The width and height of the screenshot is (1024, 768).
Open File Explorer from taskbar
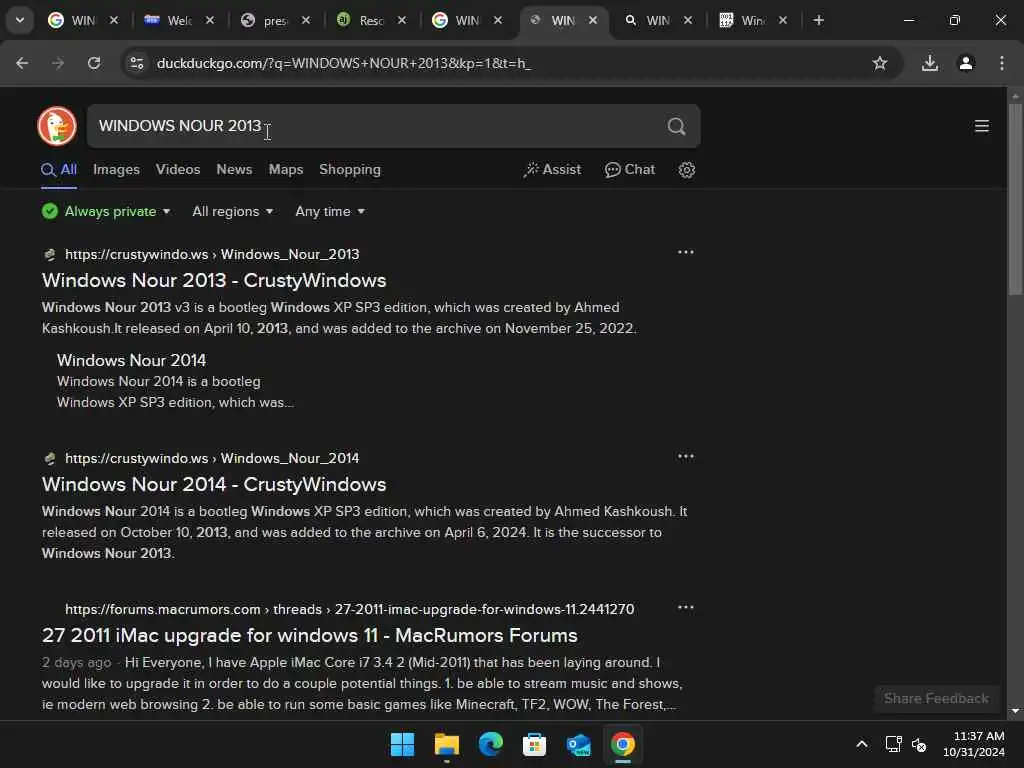click(x=447, y=744)
